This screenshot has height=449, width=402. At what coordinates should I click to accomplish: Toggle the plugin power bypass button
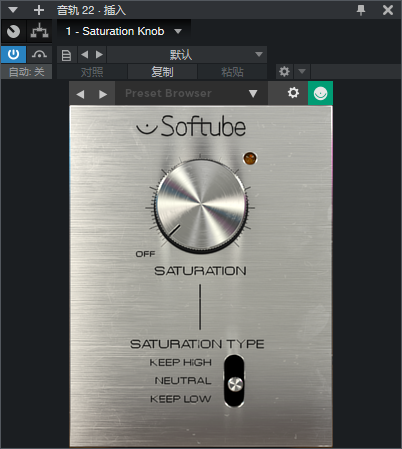[13, 54]
